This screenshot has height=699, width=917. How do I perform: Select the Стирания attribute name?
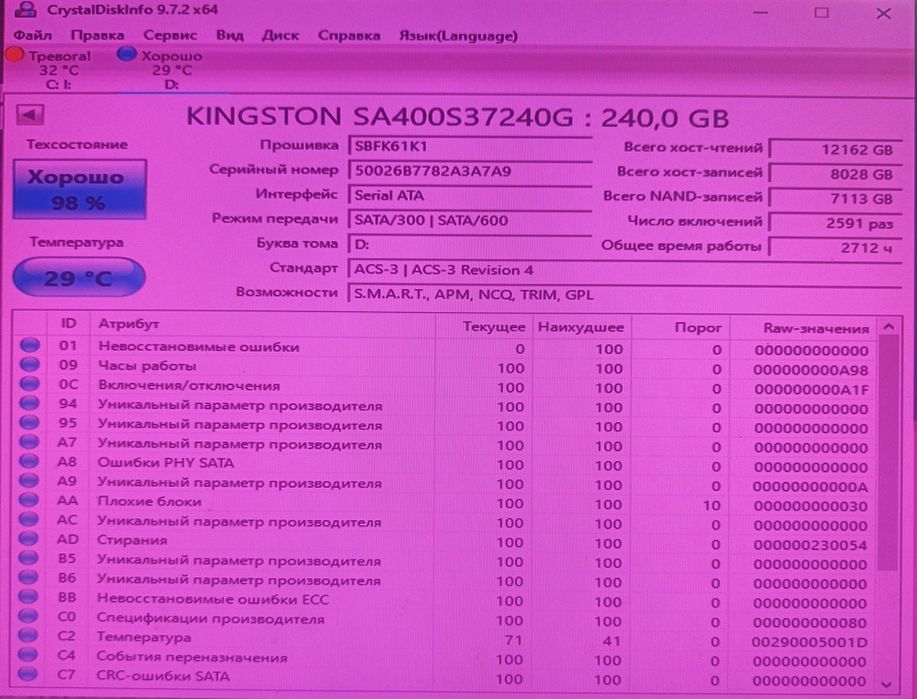(132, 540)
